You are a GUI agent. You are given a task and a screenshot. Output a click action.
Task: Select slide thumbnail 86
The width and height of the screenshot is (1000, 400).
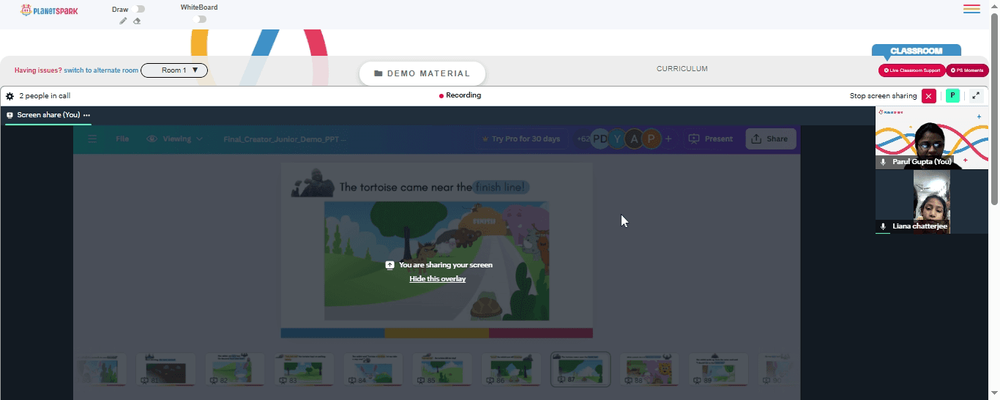511,369
